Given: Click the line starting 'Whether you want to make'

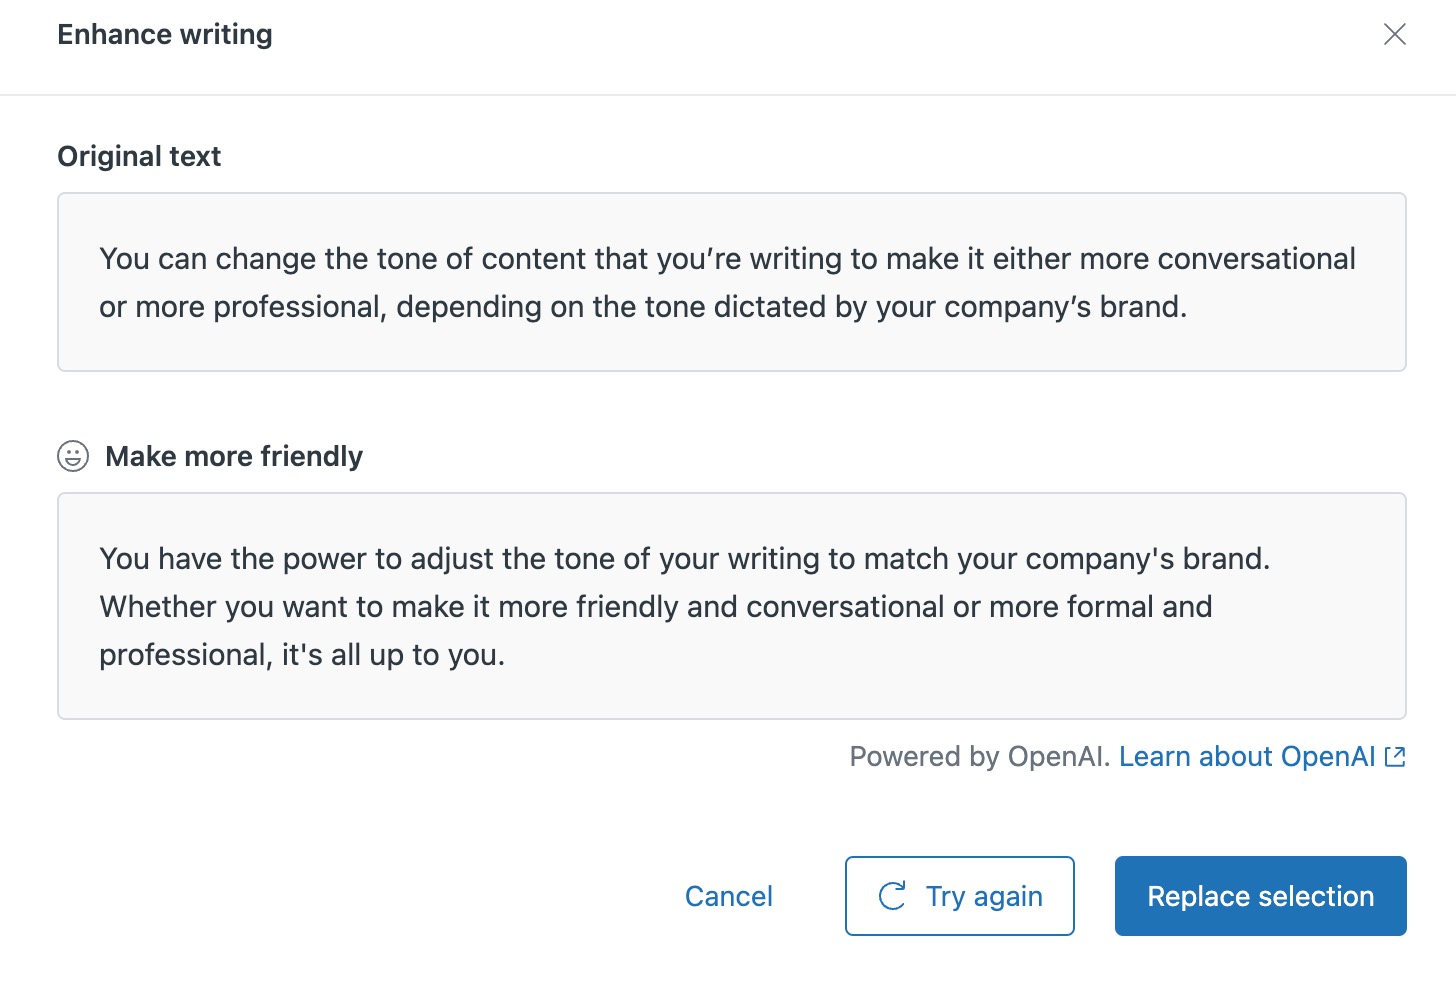Looking at the screenshot, I should [x=656, y=607].
